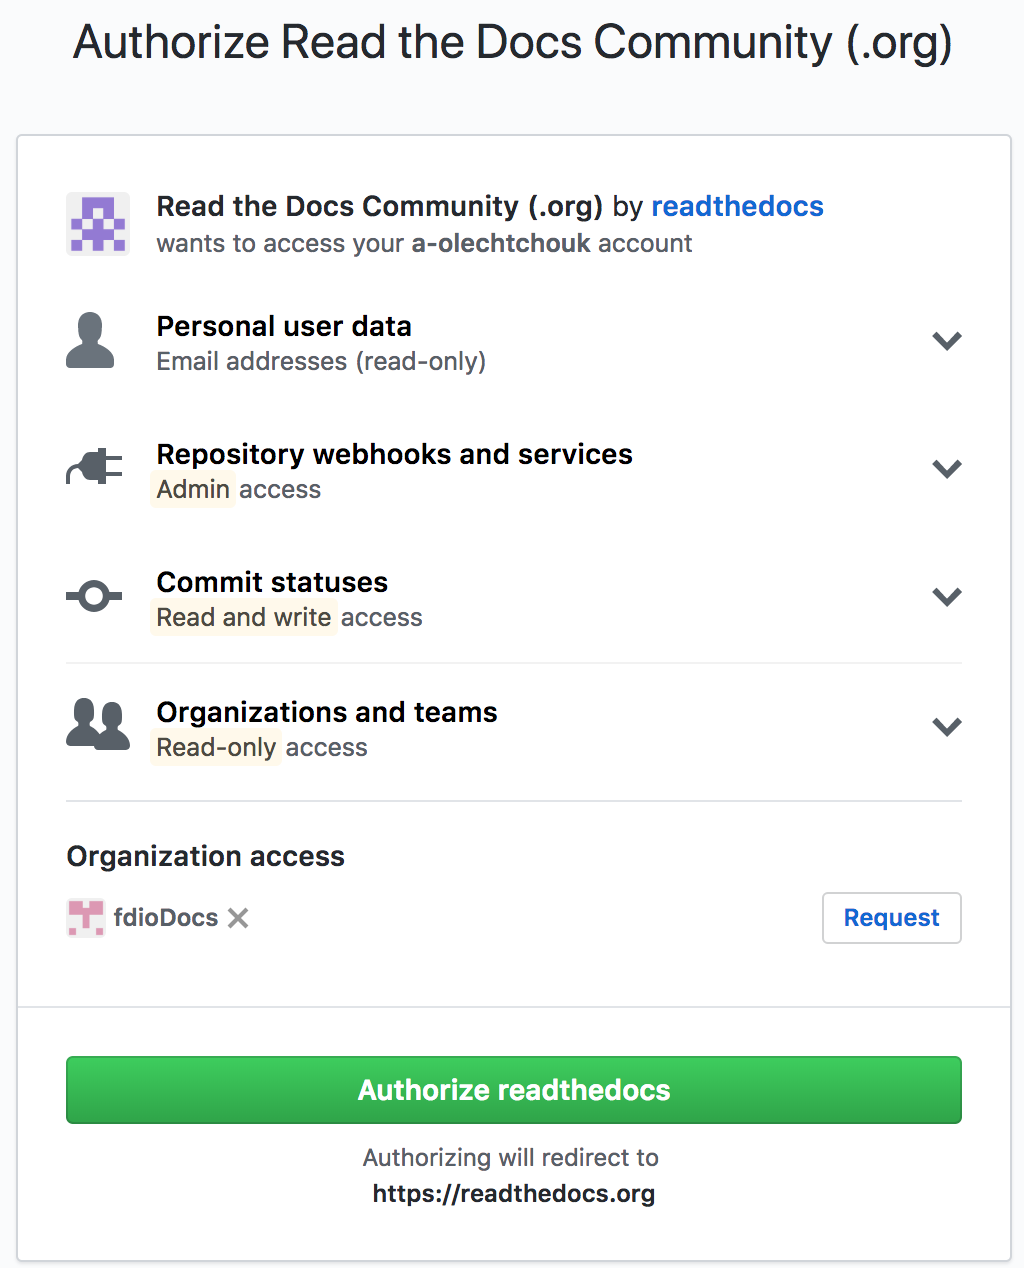1024x1268 pixels.
Task: Click the Organizations and teams people icon
Action: point(98,724)
